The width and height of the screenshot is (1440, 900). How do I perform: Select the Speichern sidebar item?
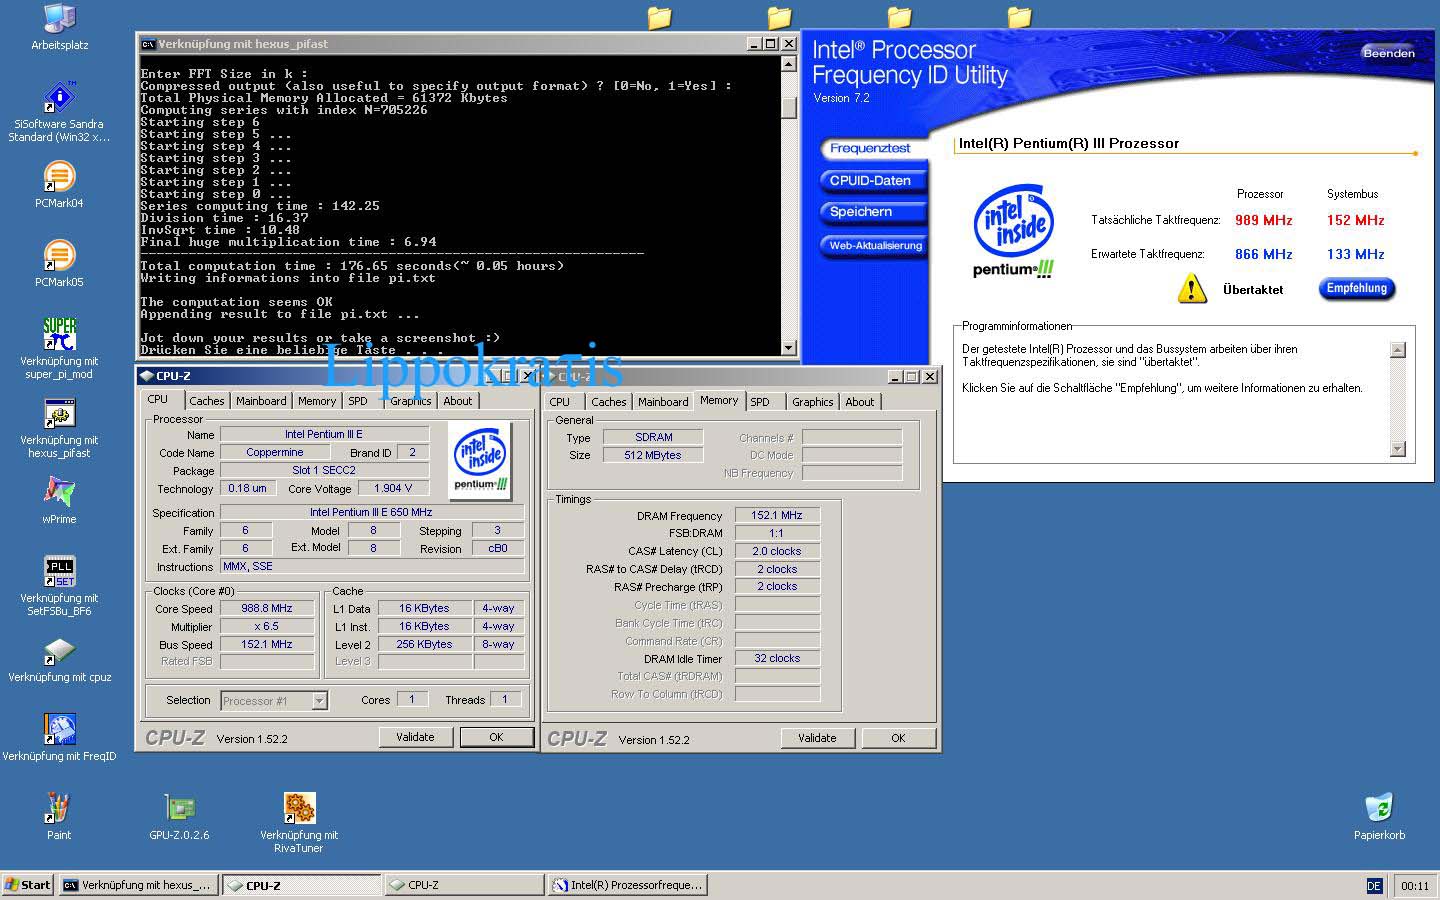[871, 212]
